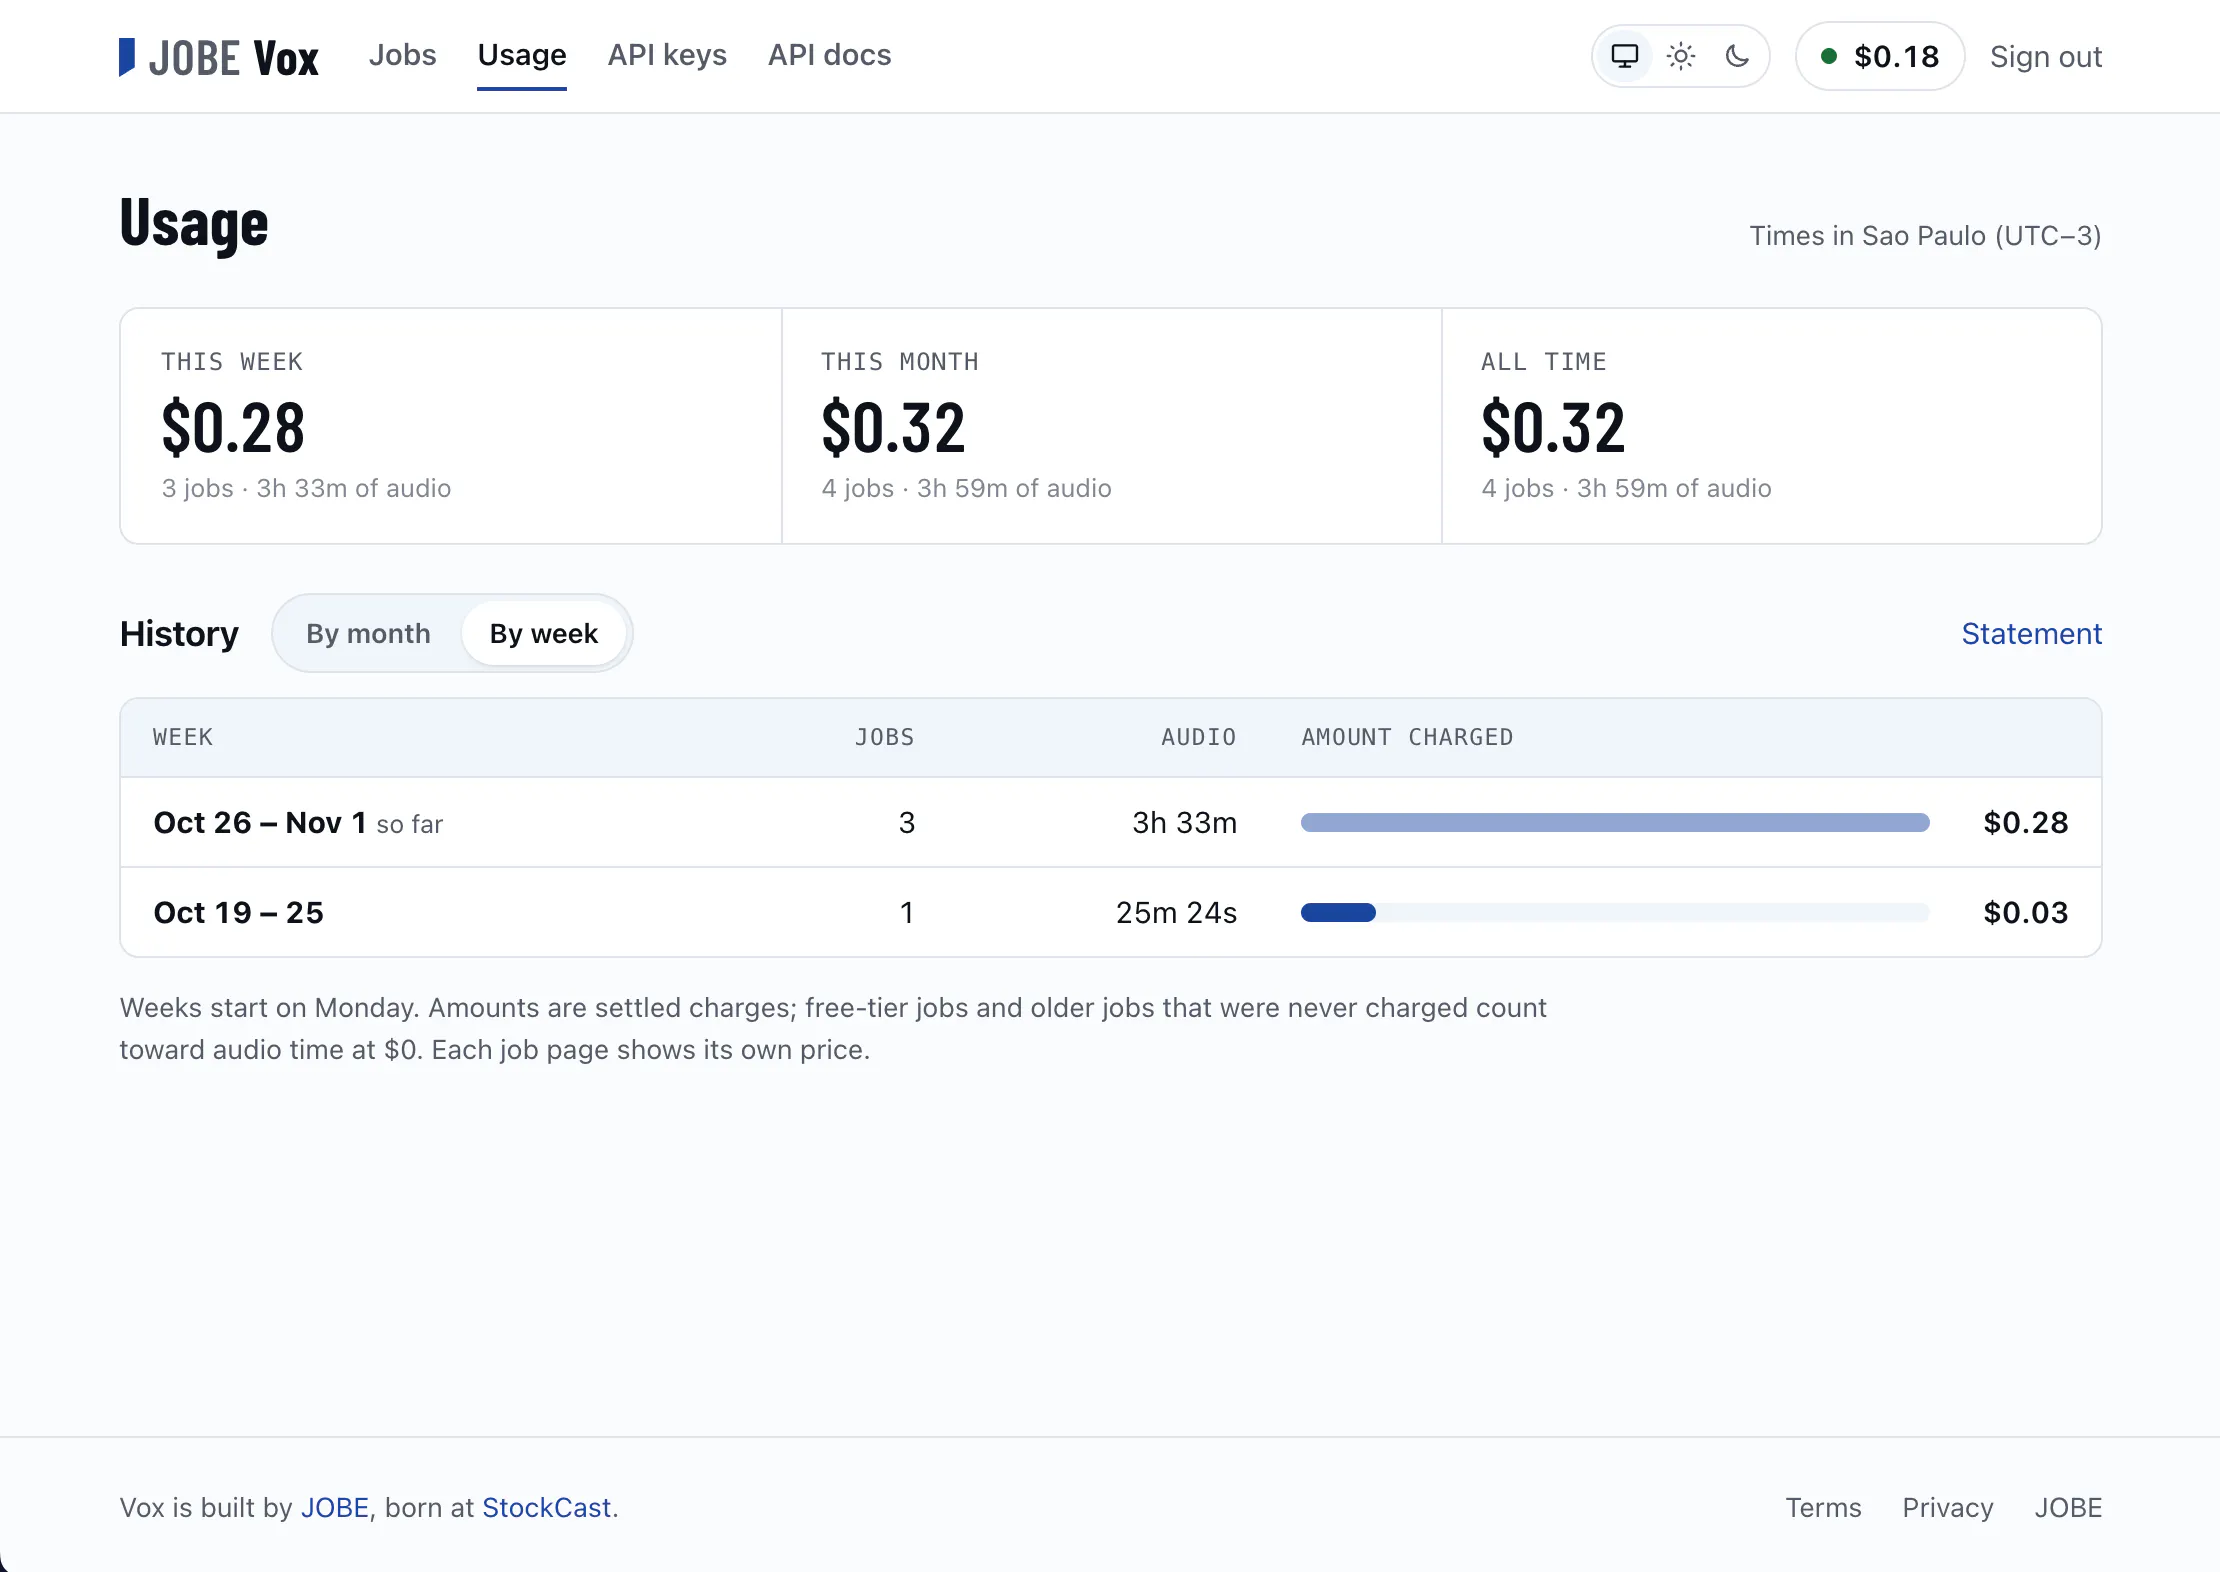Click the Oct 26 – Nov 1 amount bar
Image resolution: width=2220 pixels, height=1572 pixels.
1615,822
